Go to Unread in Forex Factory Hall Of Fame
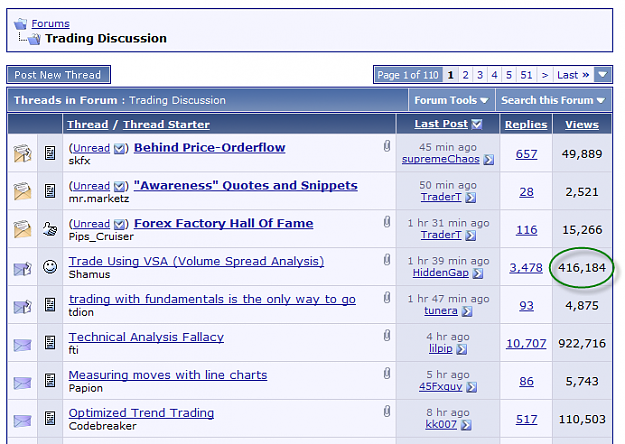Viewport: 625px width, 444px height. click(x=91, y=224)
